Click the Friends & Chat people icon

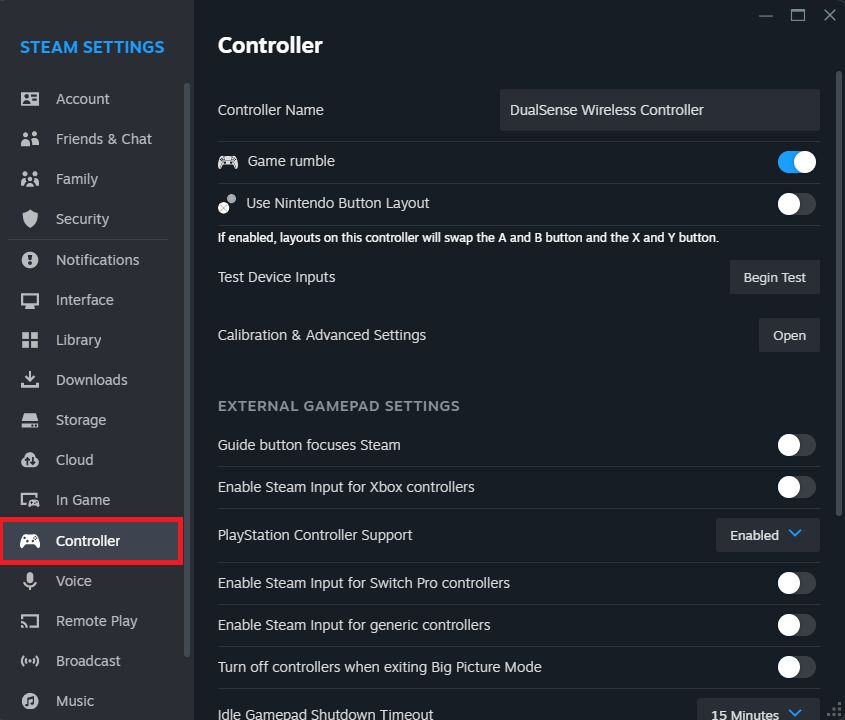[30, 139]
